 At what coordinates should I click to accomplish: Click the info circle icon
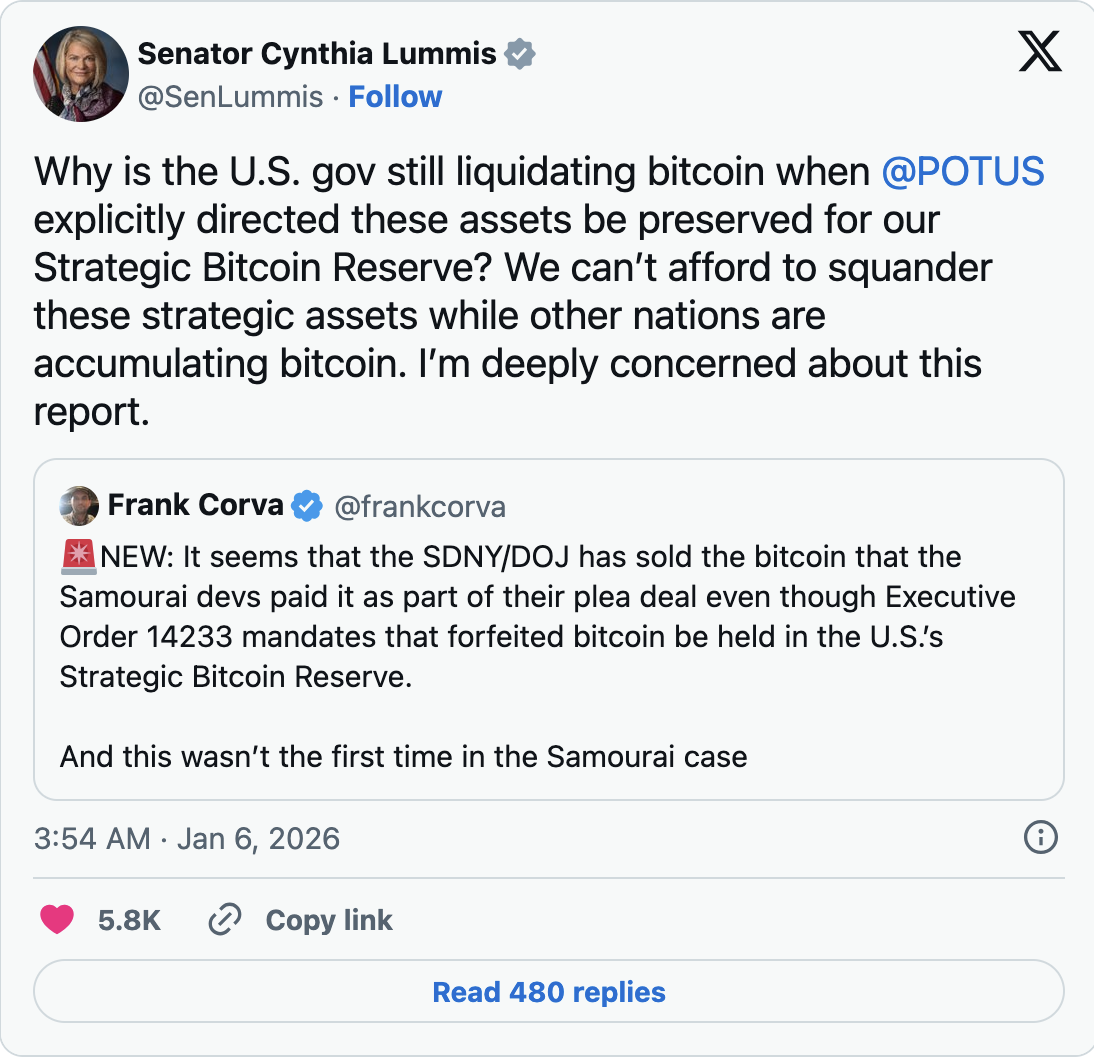click(x=1041, y=837)
